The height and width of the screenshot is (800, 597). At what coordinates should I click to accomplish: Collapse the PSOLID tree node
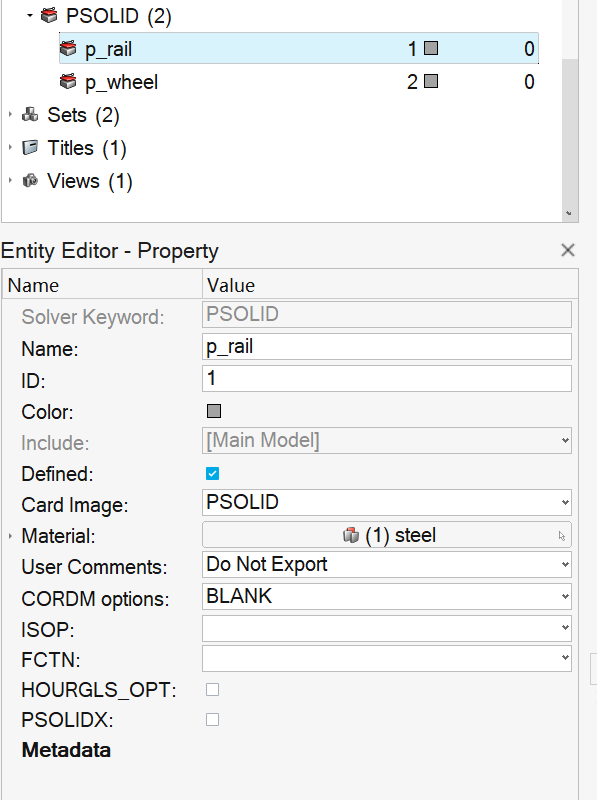coord(30,16)
